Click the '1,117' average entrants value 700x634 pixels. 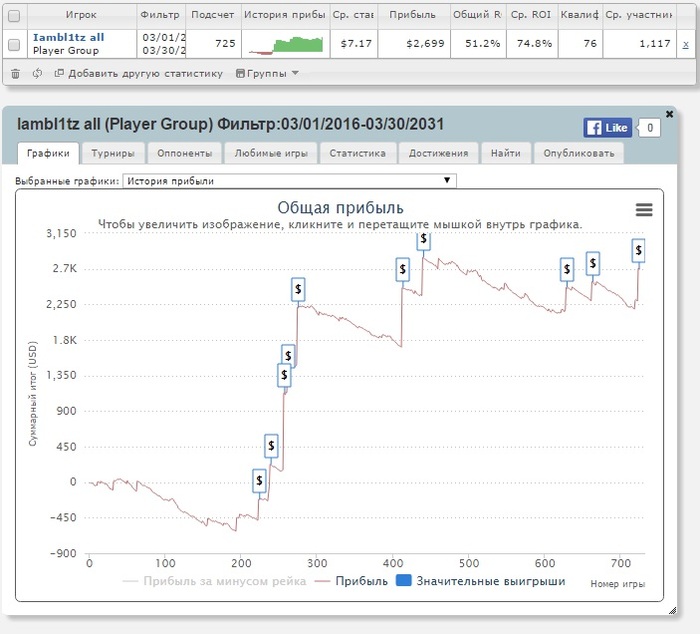[655, 44]
